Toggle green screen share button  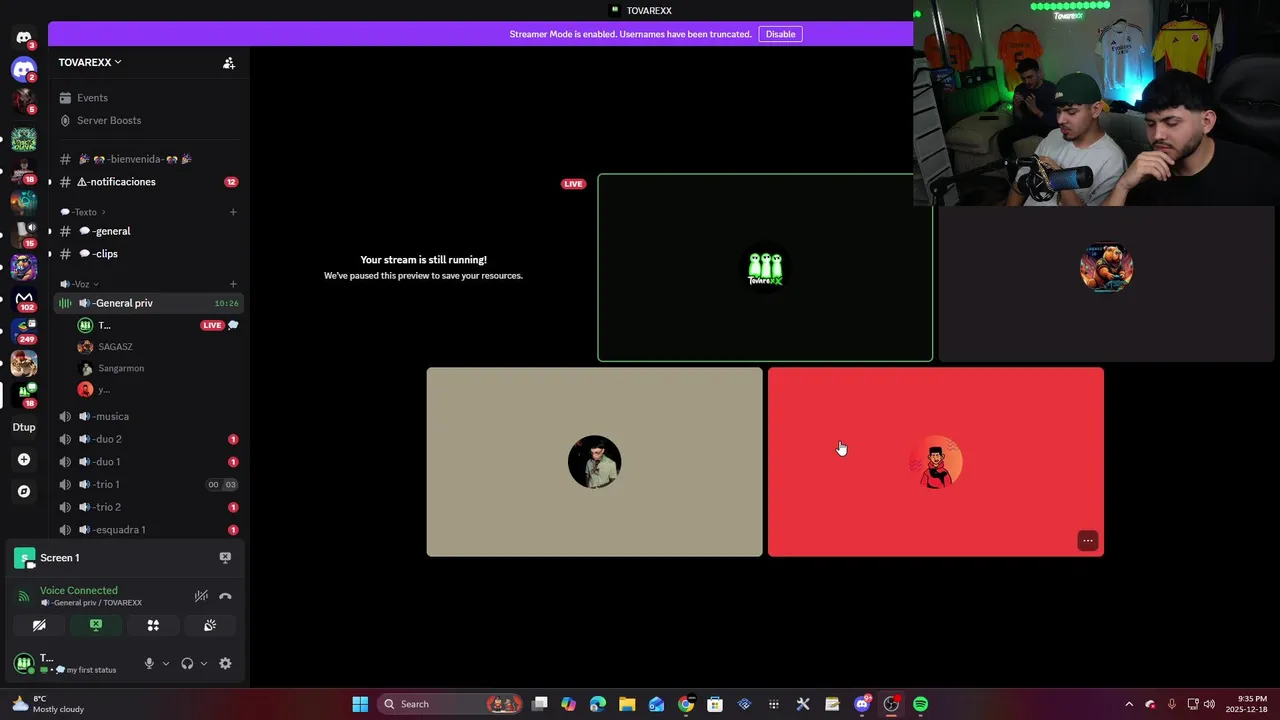[x=96, y=625]
